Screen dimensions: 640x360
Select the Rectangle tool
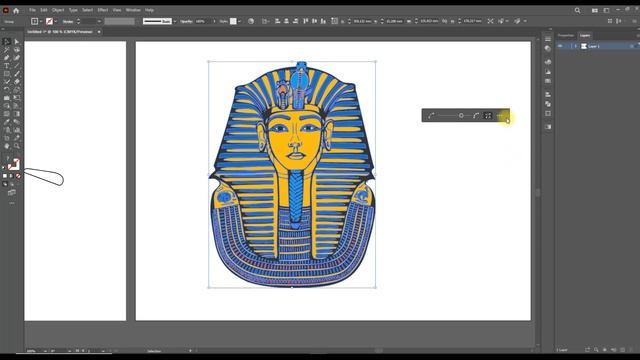pyautogui.click(x=7, y=73)
